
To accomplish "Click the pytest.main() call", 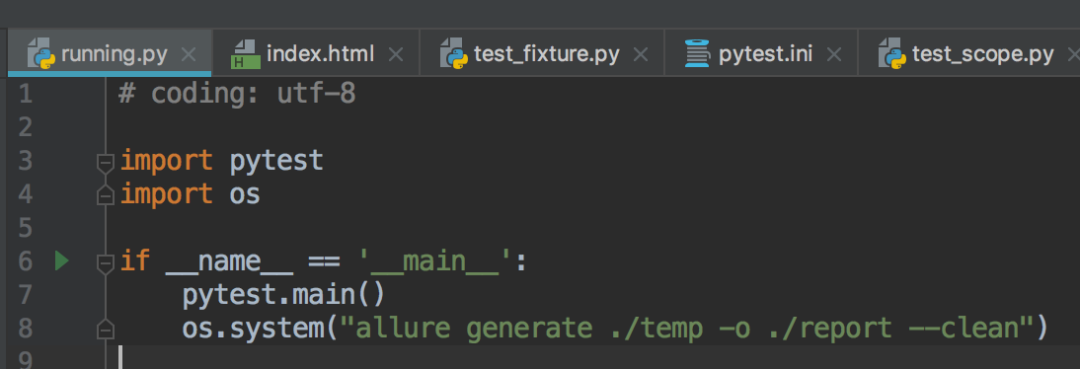I will coord(283,295).
